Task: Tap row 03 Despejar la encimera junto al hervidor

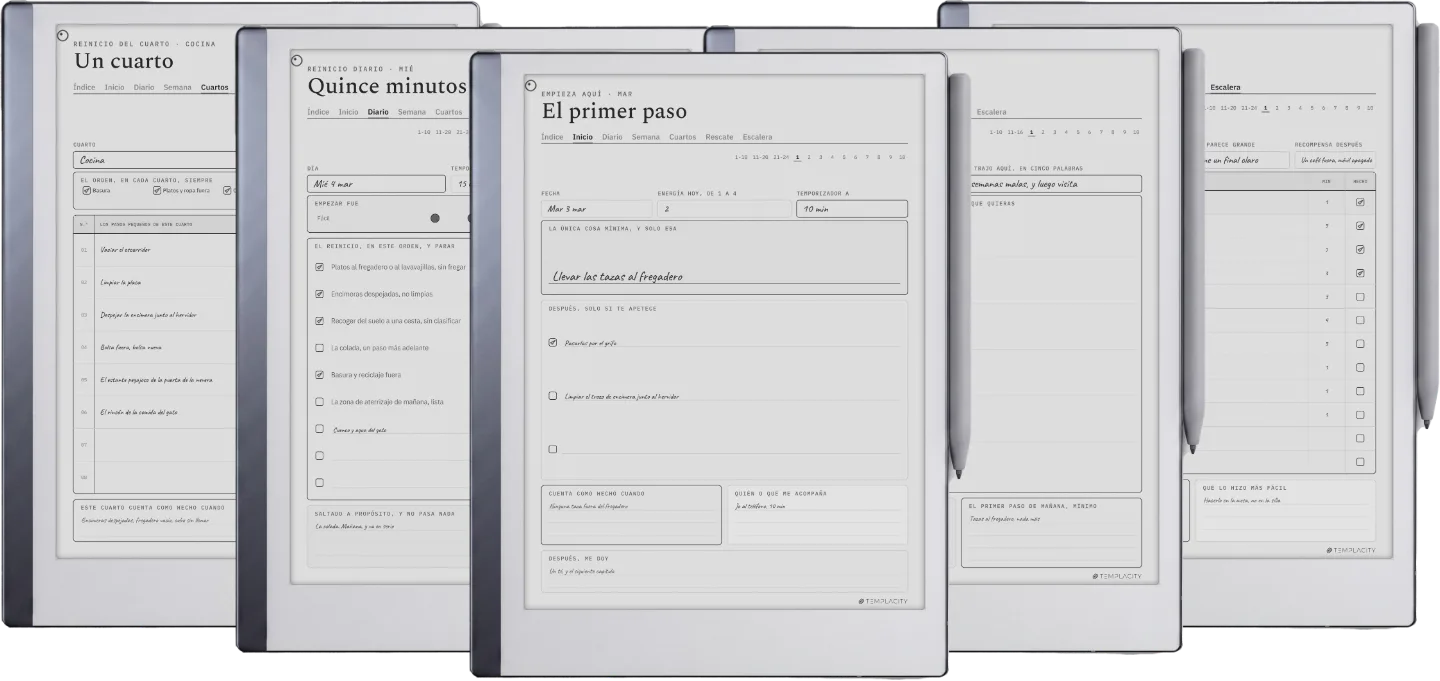Action: pyautogui.click(x=155, y=315)
